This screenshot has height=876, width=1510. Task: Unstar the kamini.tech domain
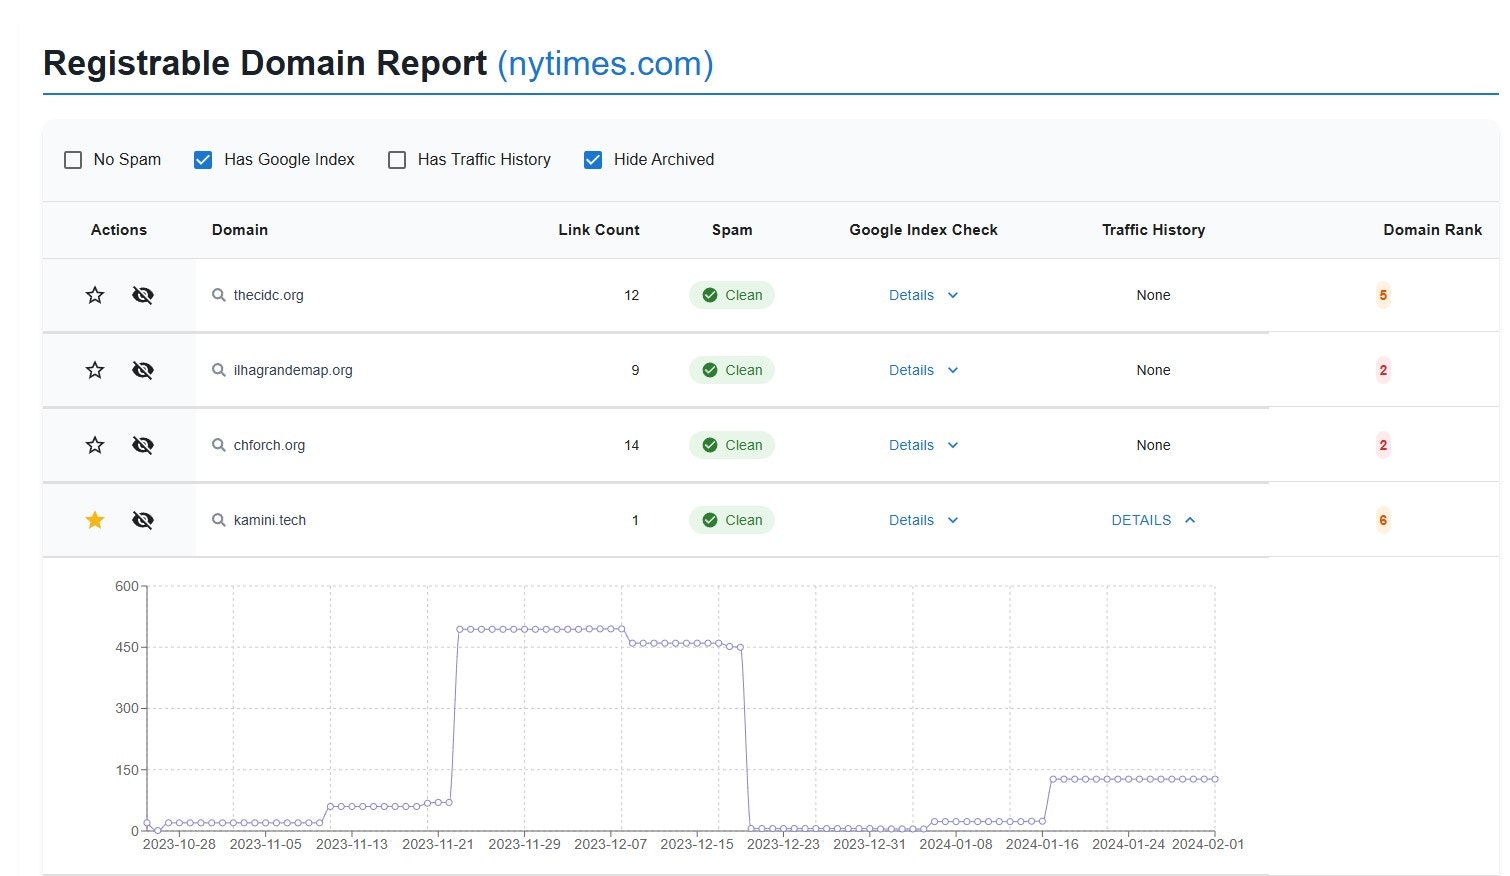coord(95,520)
